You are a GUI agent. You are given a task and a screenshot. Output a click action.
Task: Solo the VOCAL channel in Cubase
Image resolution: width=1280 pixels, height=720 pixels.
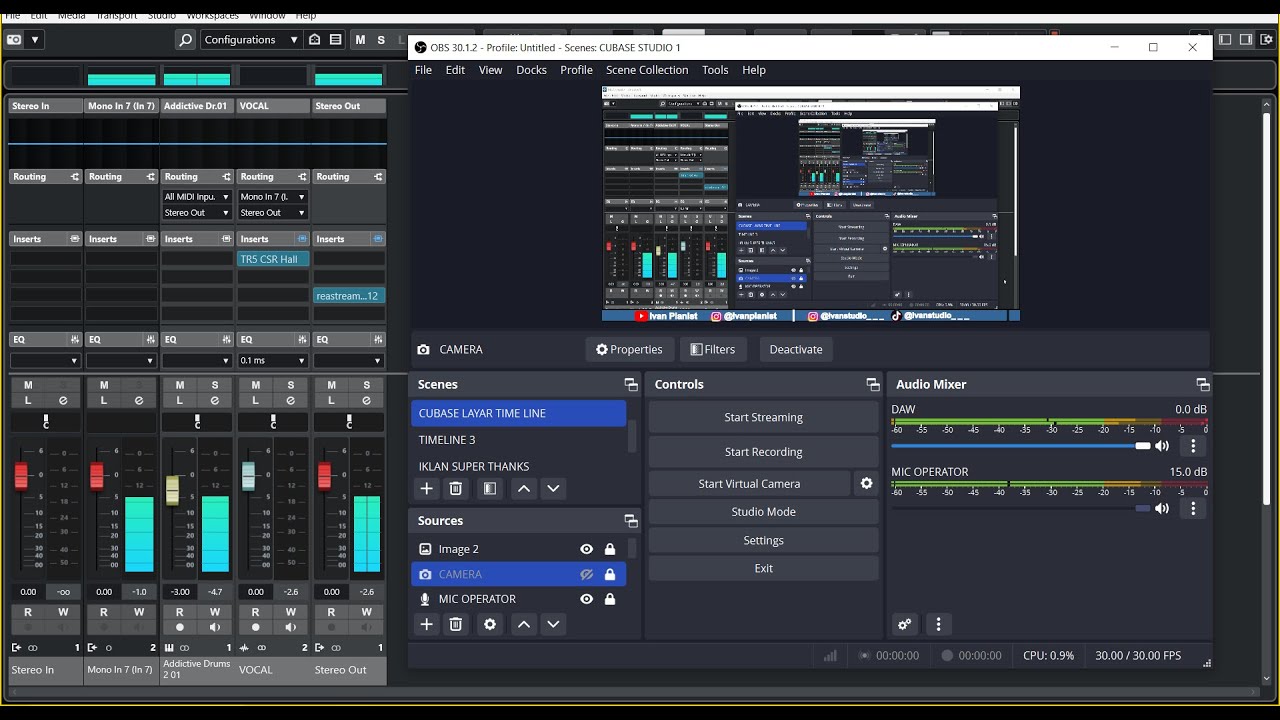(291, 385)
